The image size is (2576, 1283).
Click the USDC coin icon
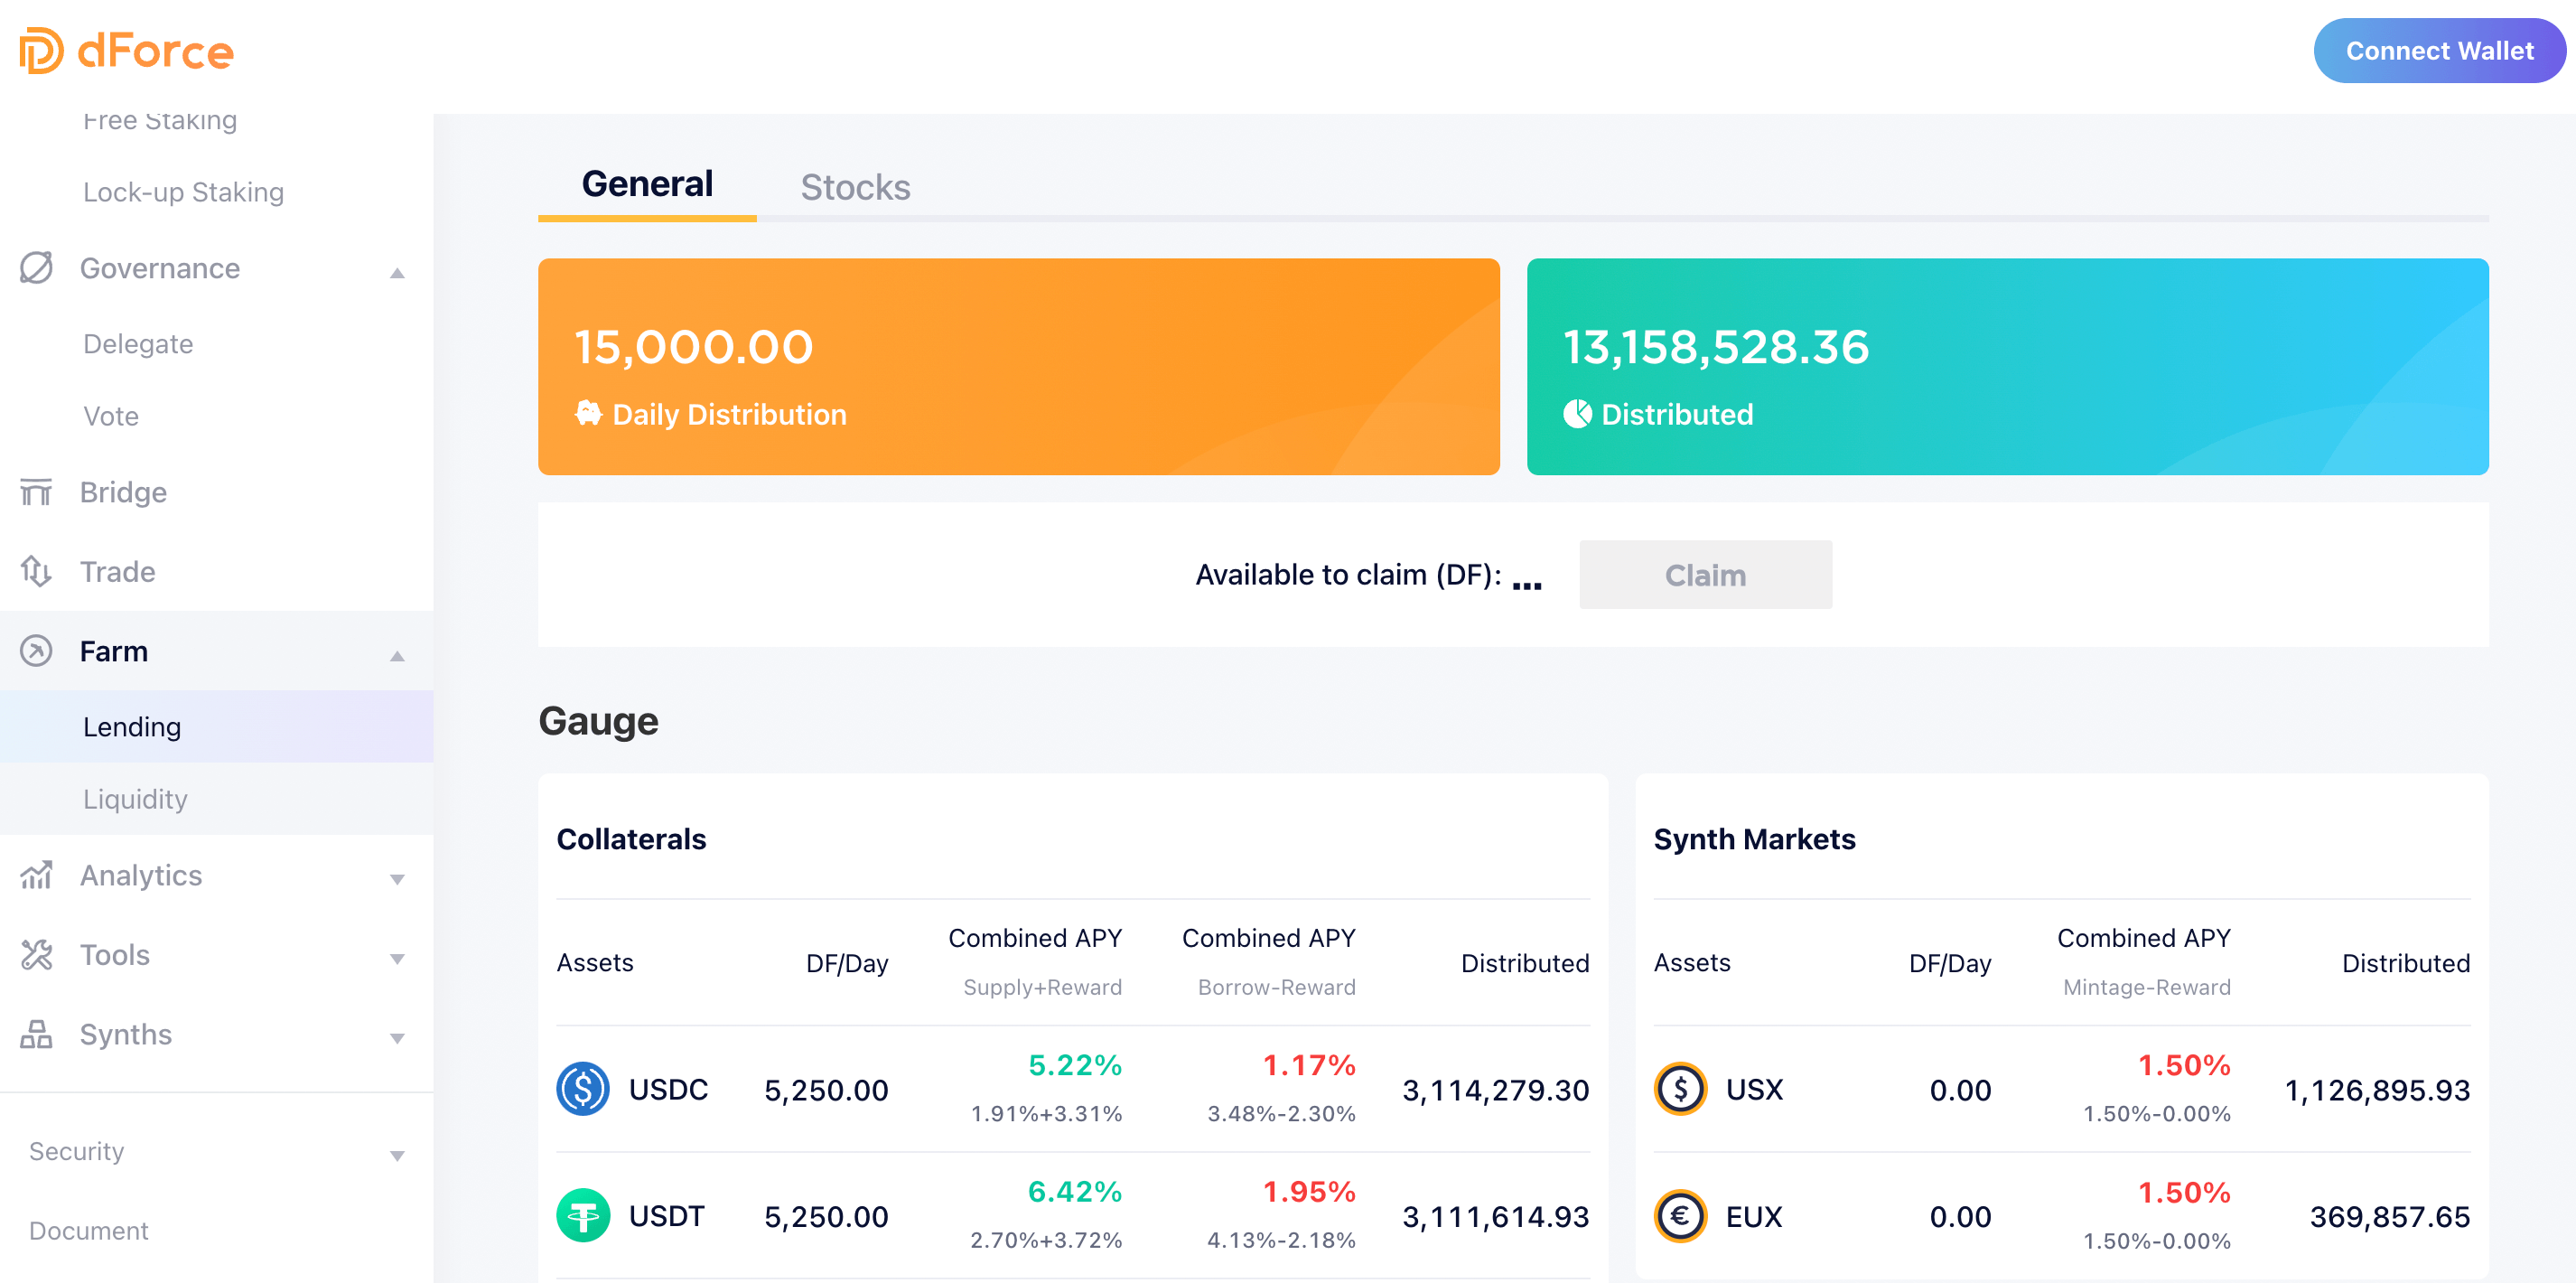[583, 1089]
